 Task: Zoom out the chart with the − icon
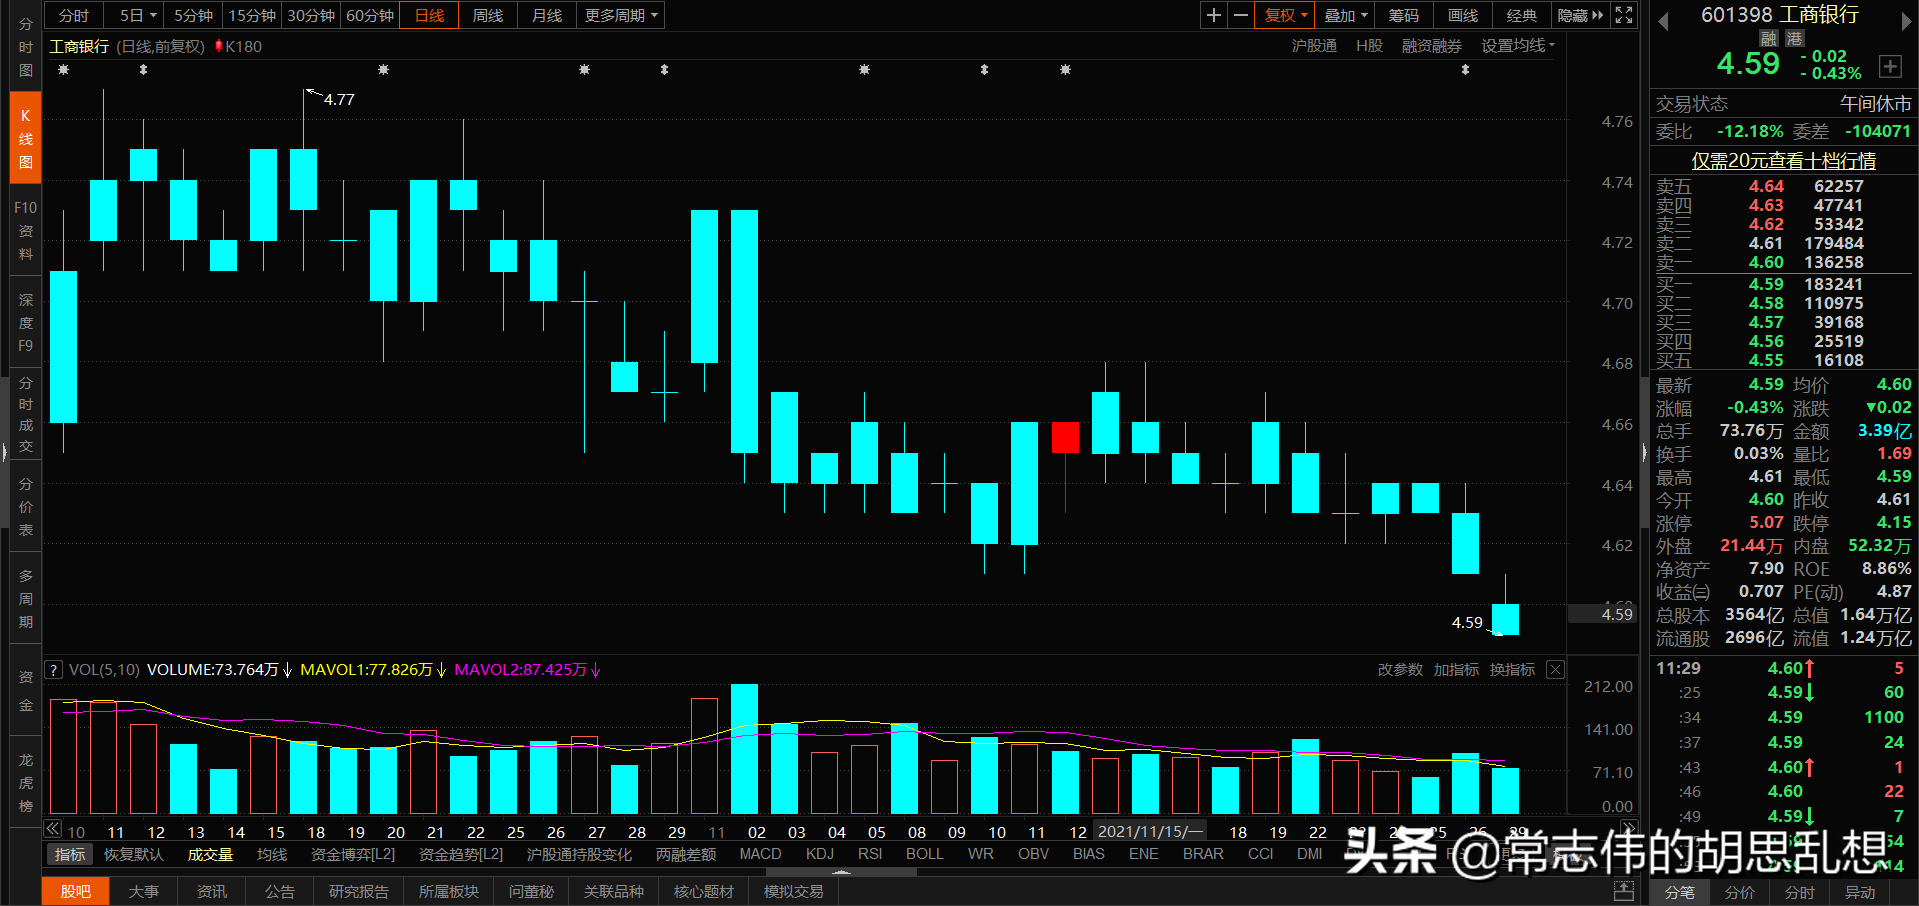(1241, 15)
